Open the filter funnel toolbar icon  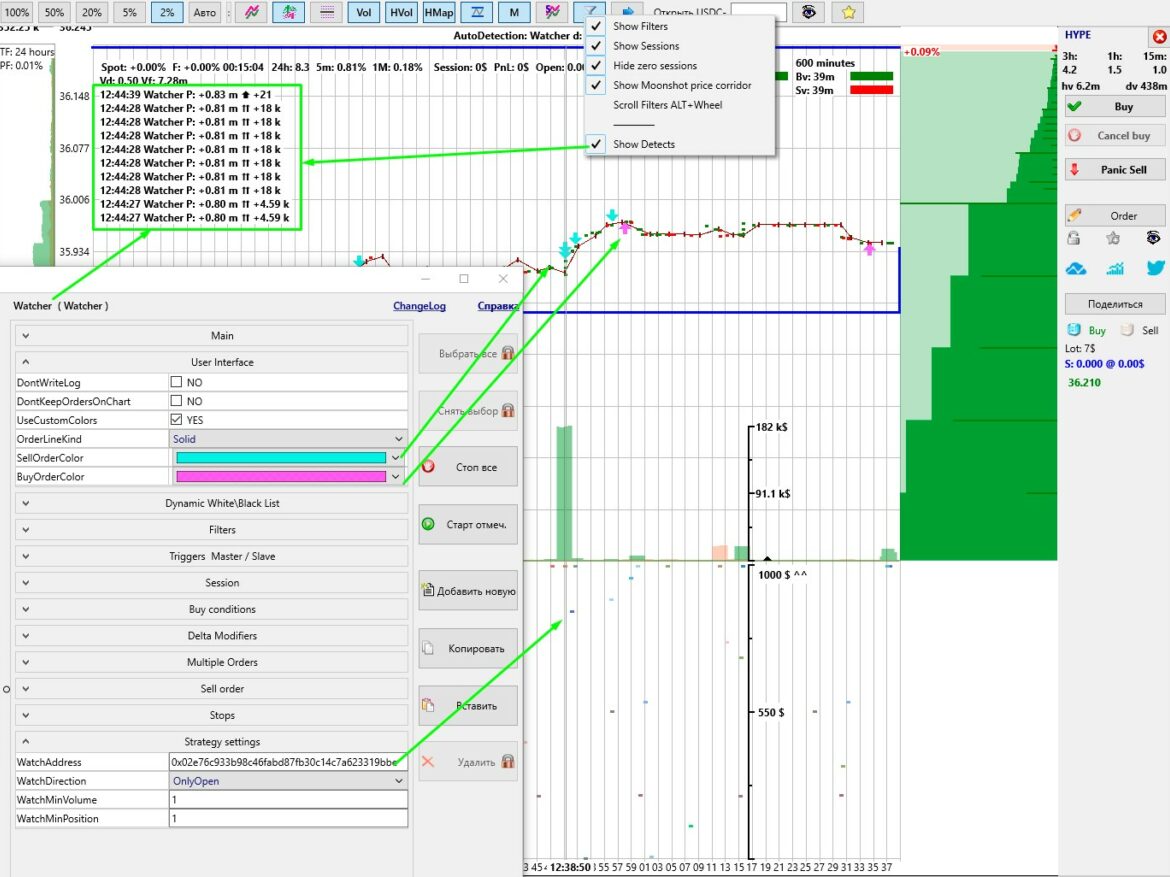(x=589, y=12)
